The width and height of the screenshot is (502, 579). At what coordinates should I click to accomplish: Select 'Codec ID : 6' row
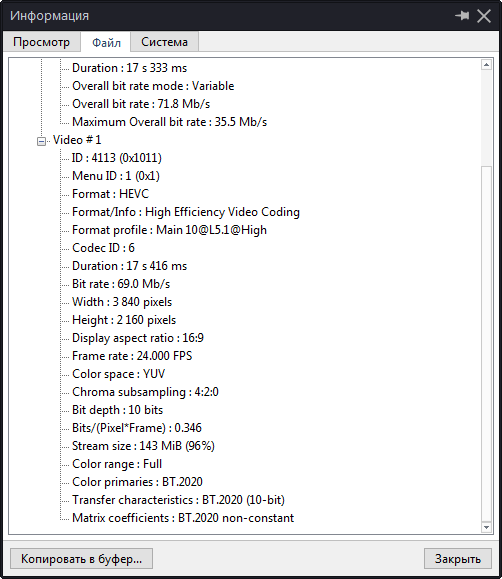tap(103, 248)
